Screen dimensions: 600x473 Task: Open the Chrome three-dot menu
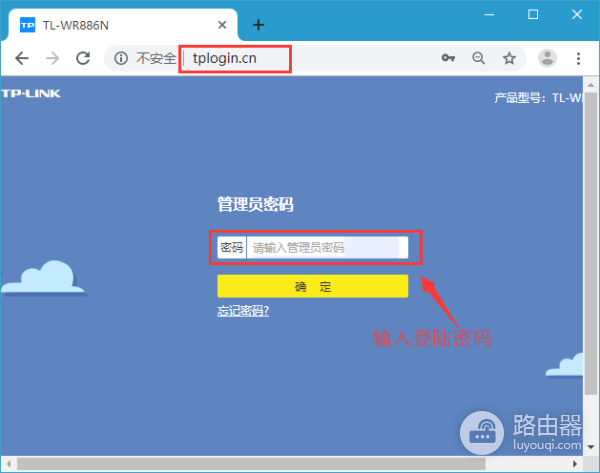tap(578, 59)
